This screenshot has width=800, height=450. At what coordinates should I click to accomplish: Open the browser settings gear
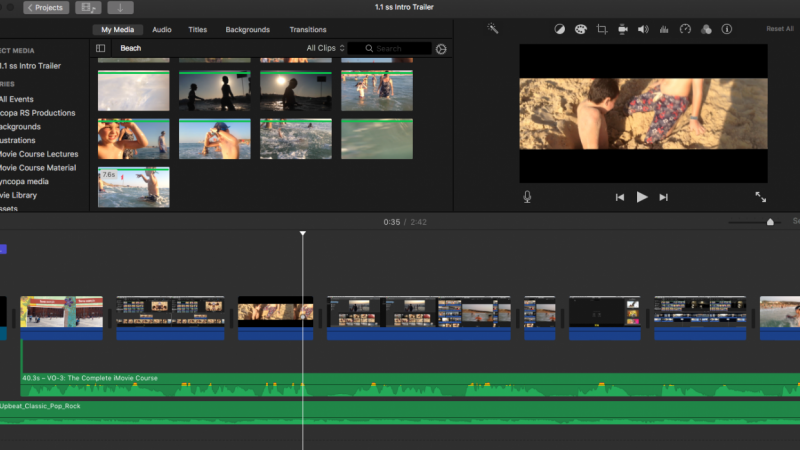(441, 49)
